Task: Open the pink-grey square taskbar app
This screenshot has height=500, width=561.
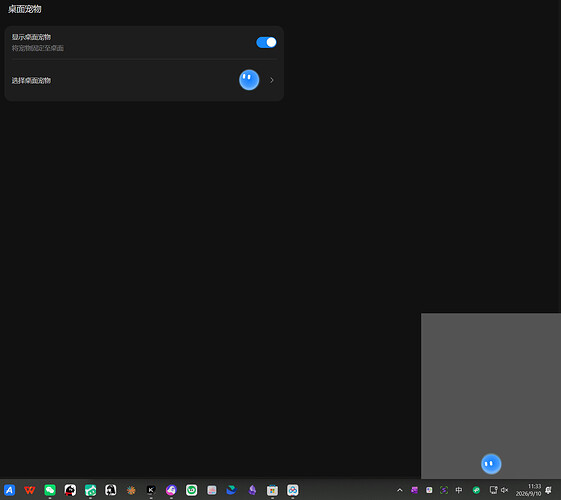Action: [212, 490]
